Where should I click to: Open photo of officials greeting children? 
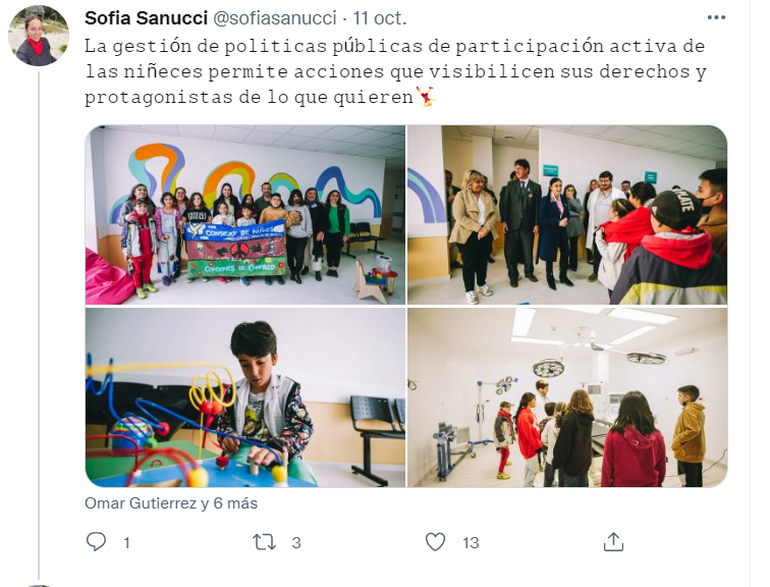click(x=567, y=215)
